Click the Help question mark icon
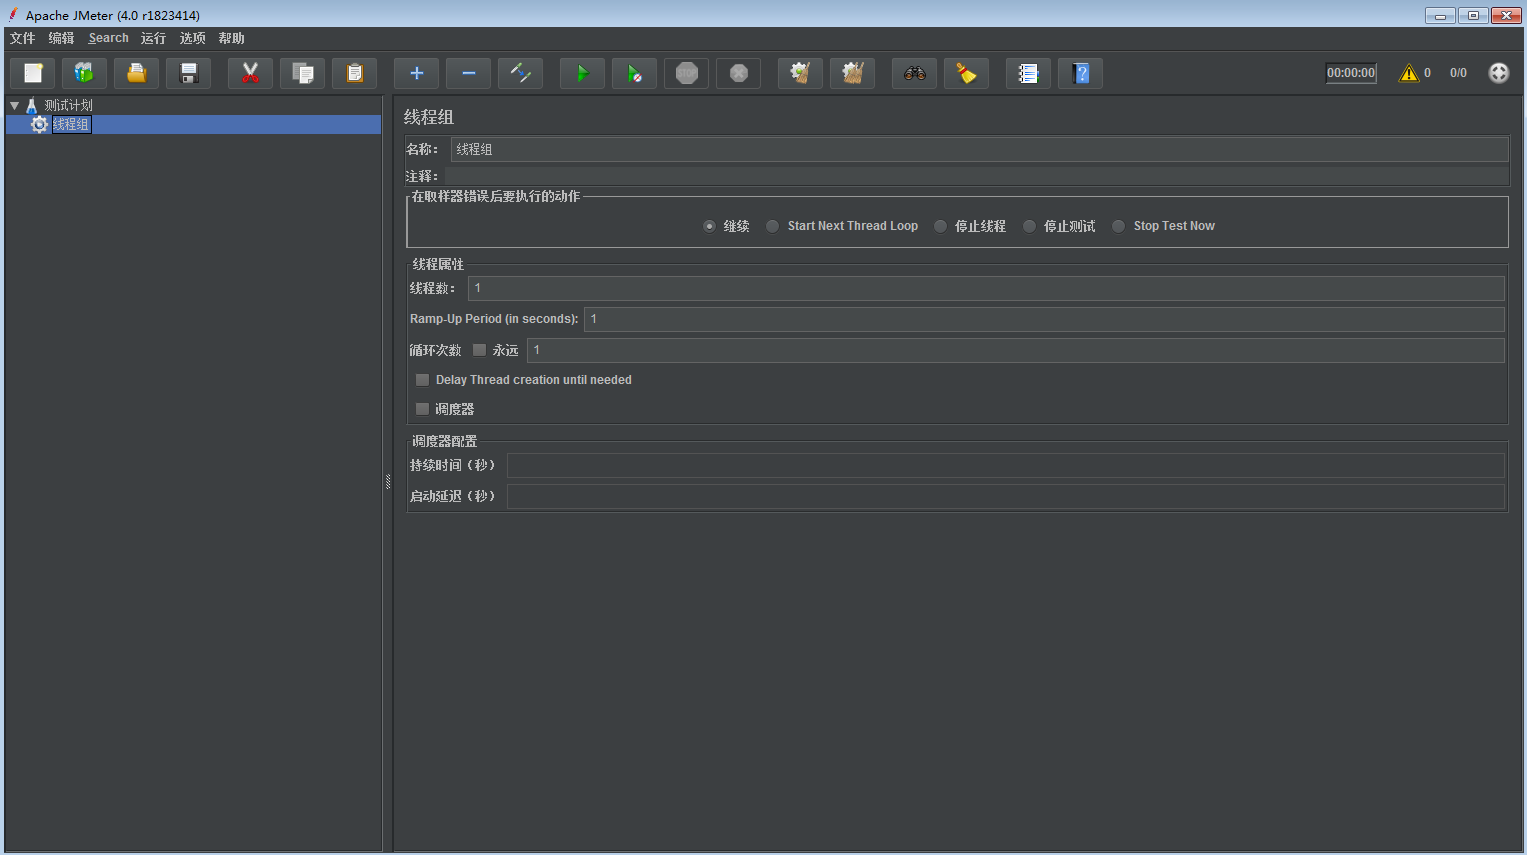The width and height of the screenshot is (1527, 855). point(1081,73)
